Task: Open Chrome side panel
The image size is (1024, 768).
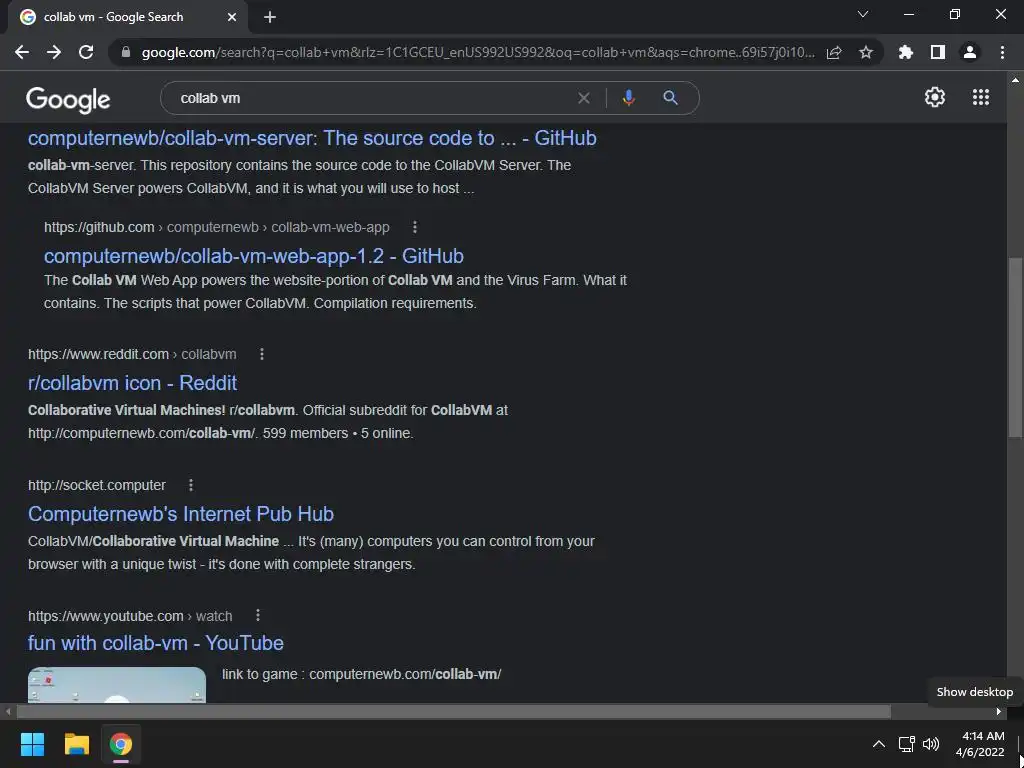Action: point(938,52)
